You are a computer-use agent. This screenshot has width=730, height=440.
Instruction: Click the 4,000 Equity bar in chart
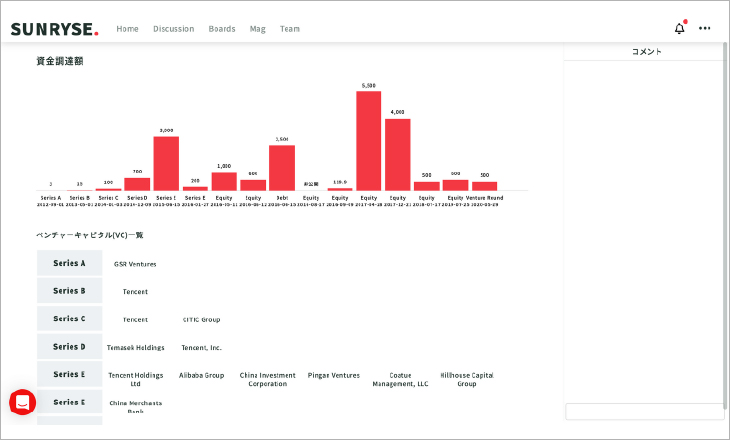(398, 155)
